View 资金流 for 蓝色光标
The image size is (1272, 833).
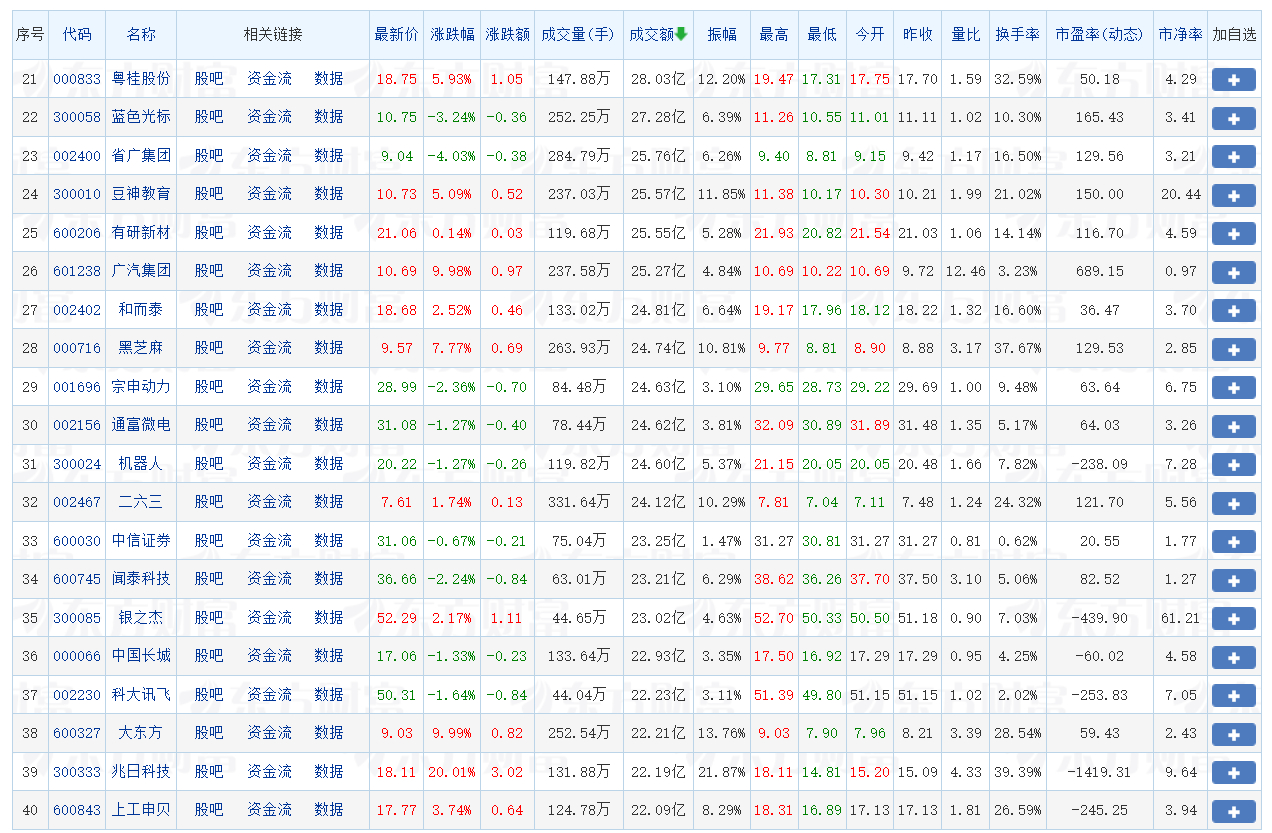[269, 117]
